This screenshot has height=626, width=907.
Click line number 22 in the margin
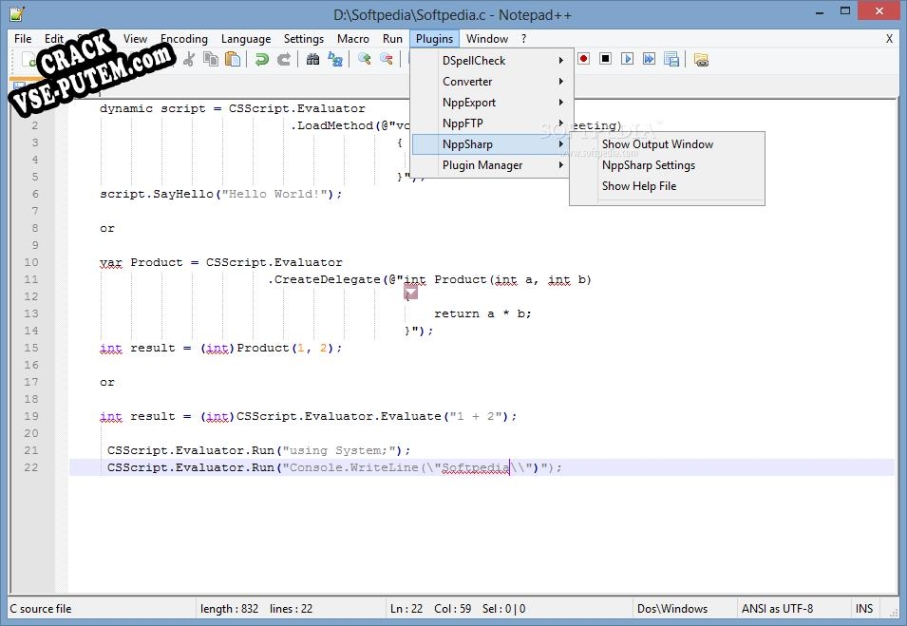point(31,467)
